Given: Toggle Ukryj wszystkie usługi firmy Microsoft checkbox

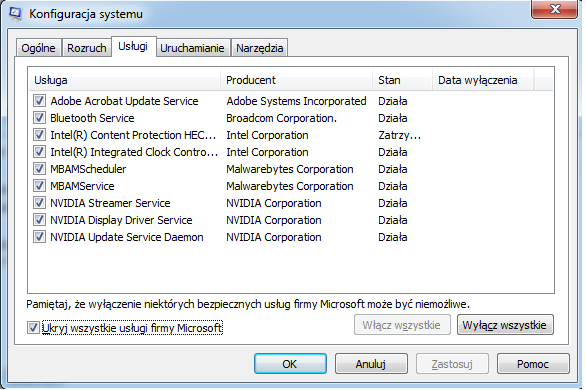Looking at the screenshot, I should point(33,328).
